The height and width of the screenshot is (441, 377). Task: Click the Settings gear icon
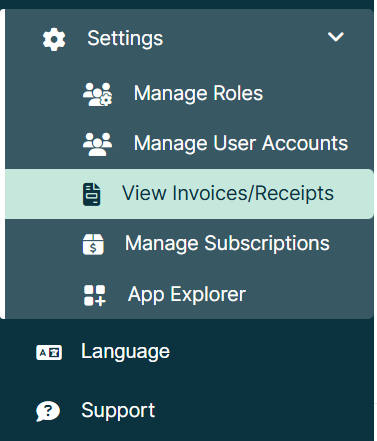pyautogui.click(x=54, y=39)
